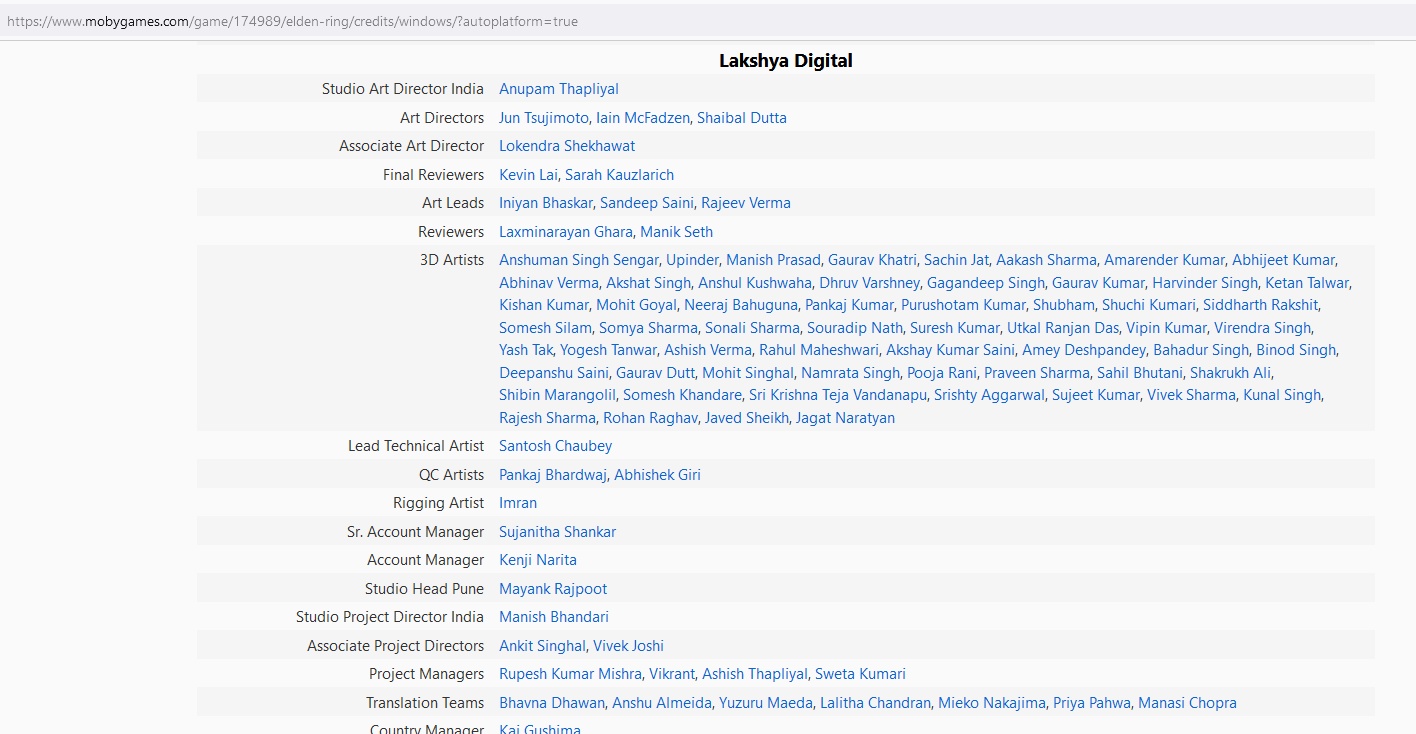The image size is (1416, 734).
Task: Click the Abhijeet Kumar link
Action: (x=1283, y=260)
